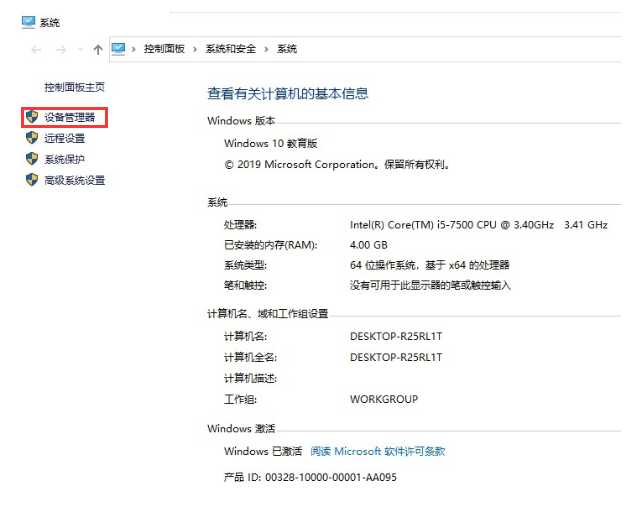Open 高级系统设置 text link
This screenshot has width=634, height=513.
coord(75,180)
